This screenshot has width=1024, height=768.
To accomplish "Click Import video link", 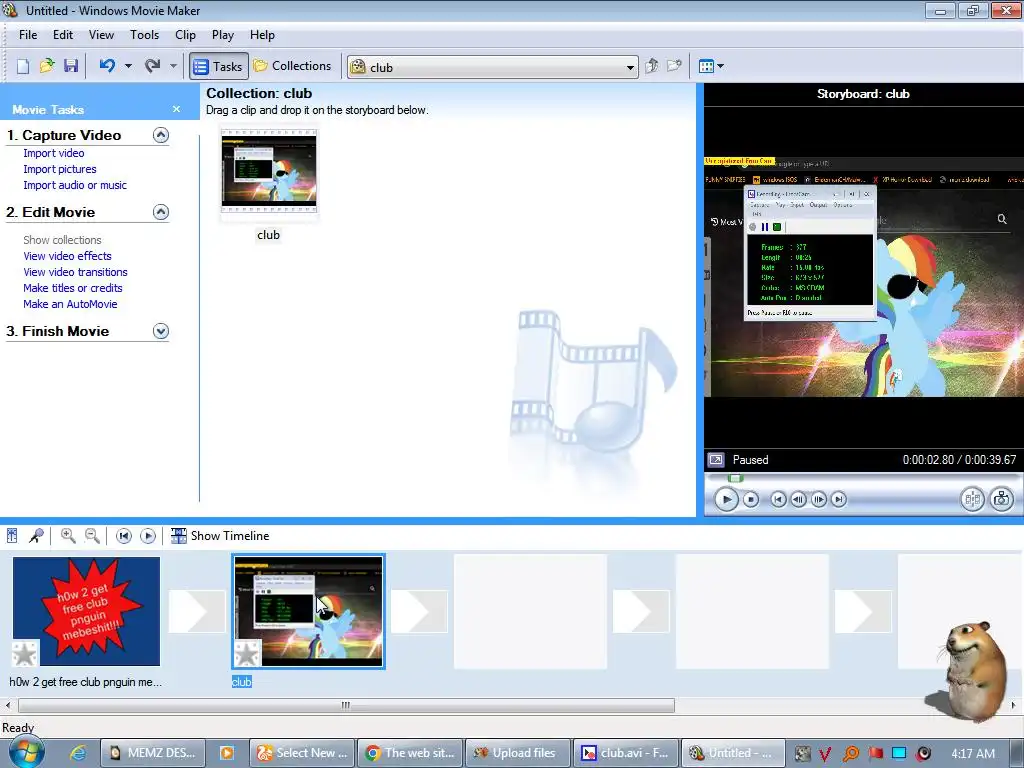I will click(54, 153).
